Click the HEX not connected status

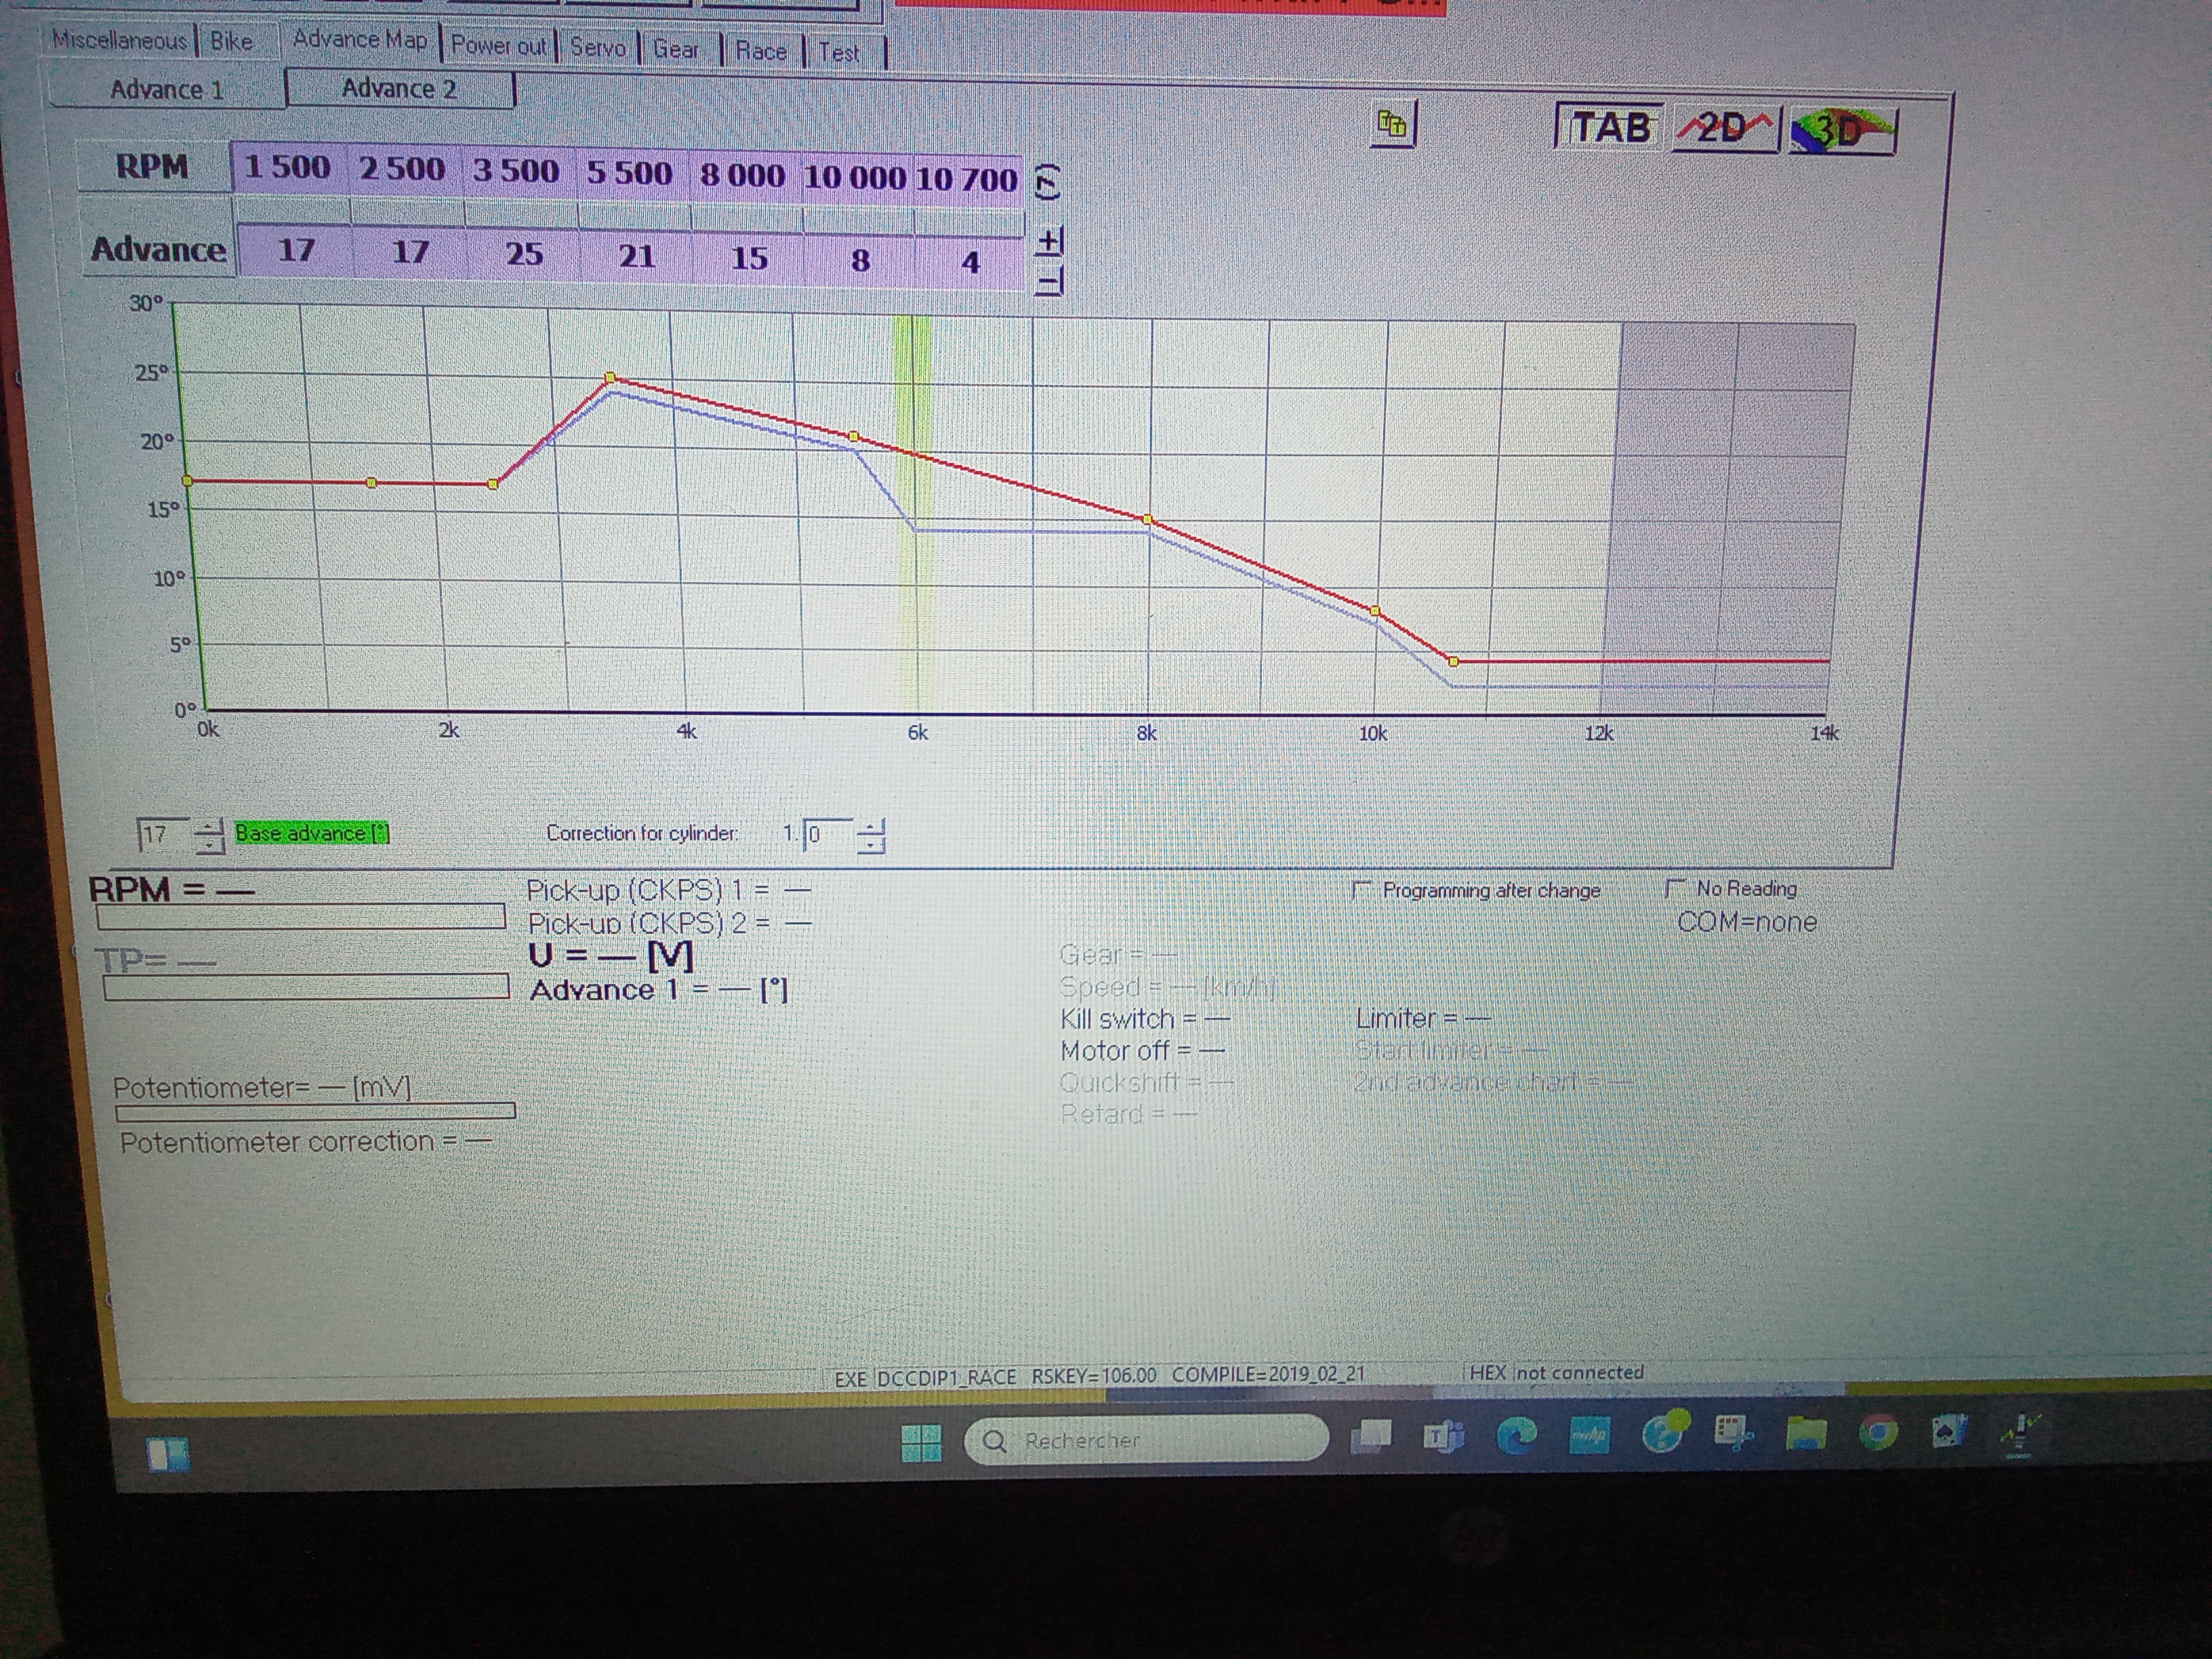tap(1556, 1372)
